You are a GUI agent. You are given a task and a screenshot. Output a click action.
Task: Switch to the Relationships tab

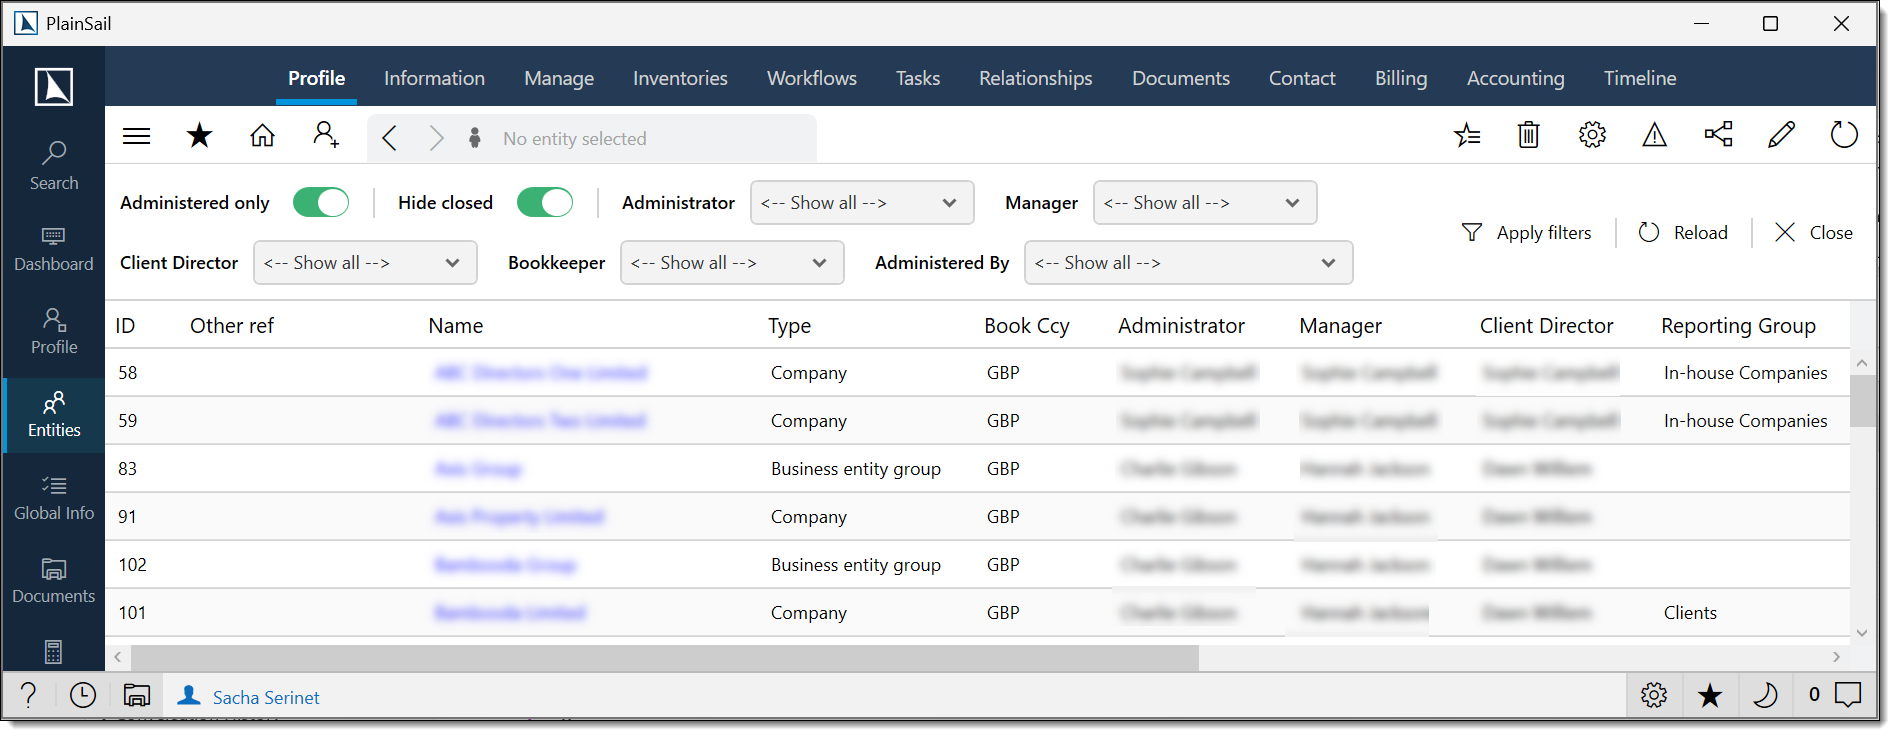coord(1036,78)
